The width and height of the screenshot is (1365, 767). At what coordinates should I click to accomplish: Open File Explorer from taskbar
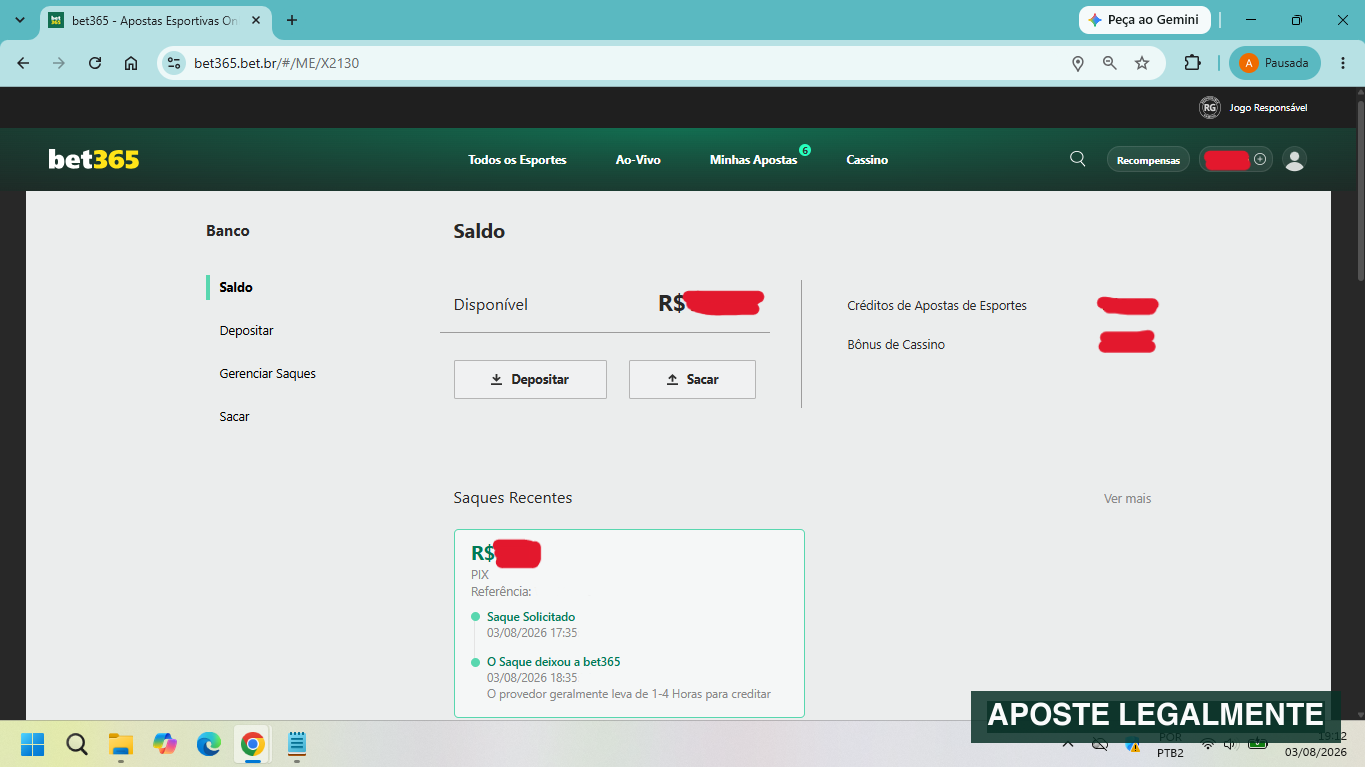pyautogui.click(x=121, y=744)
